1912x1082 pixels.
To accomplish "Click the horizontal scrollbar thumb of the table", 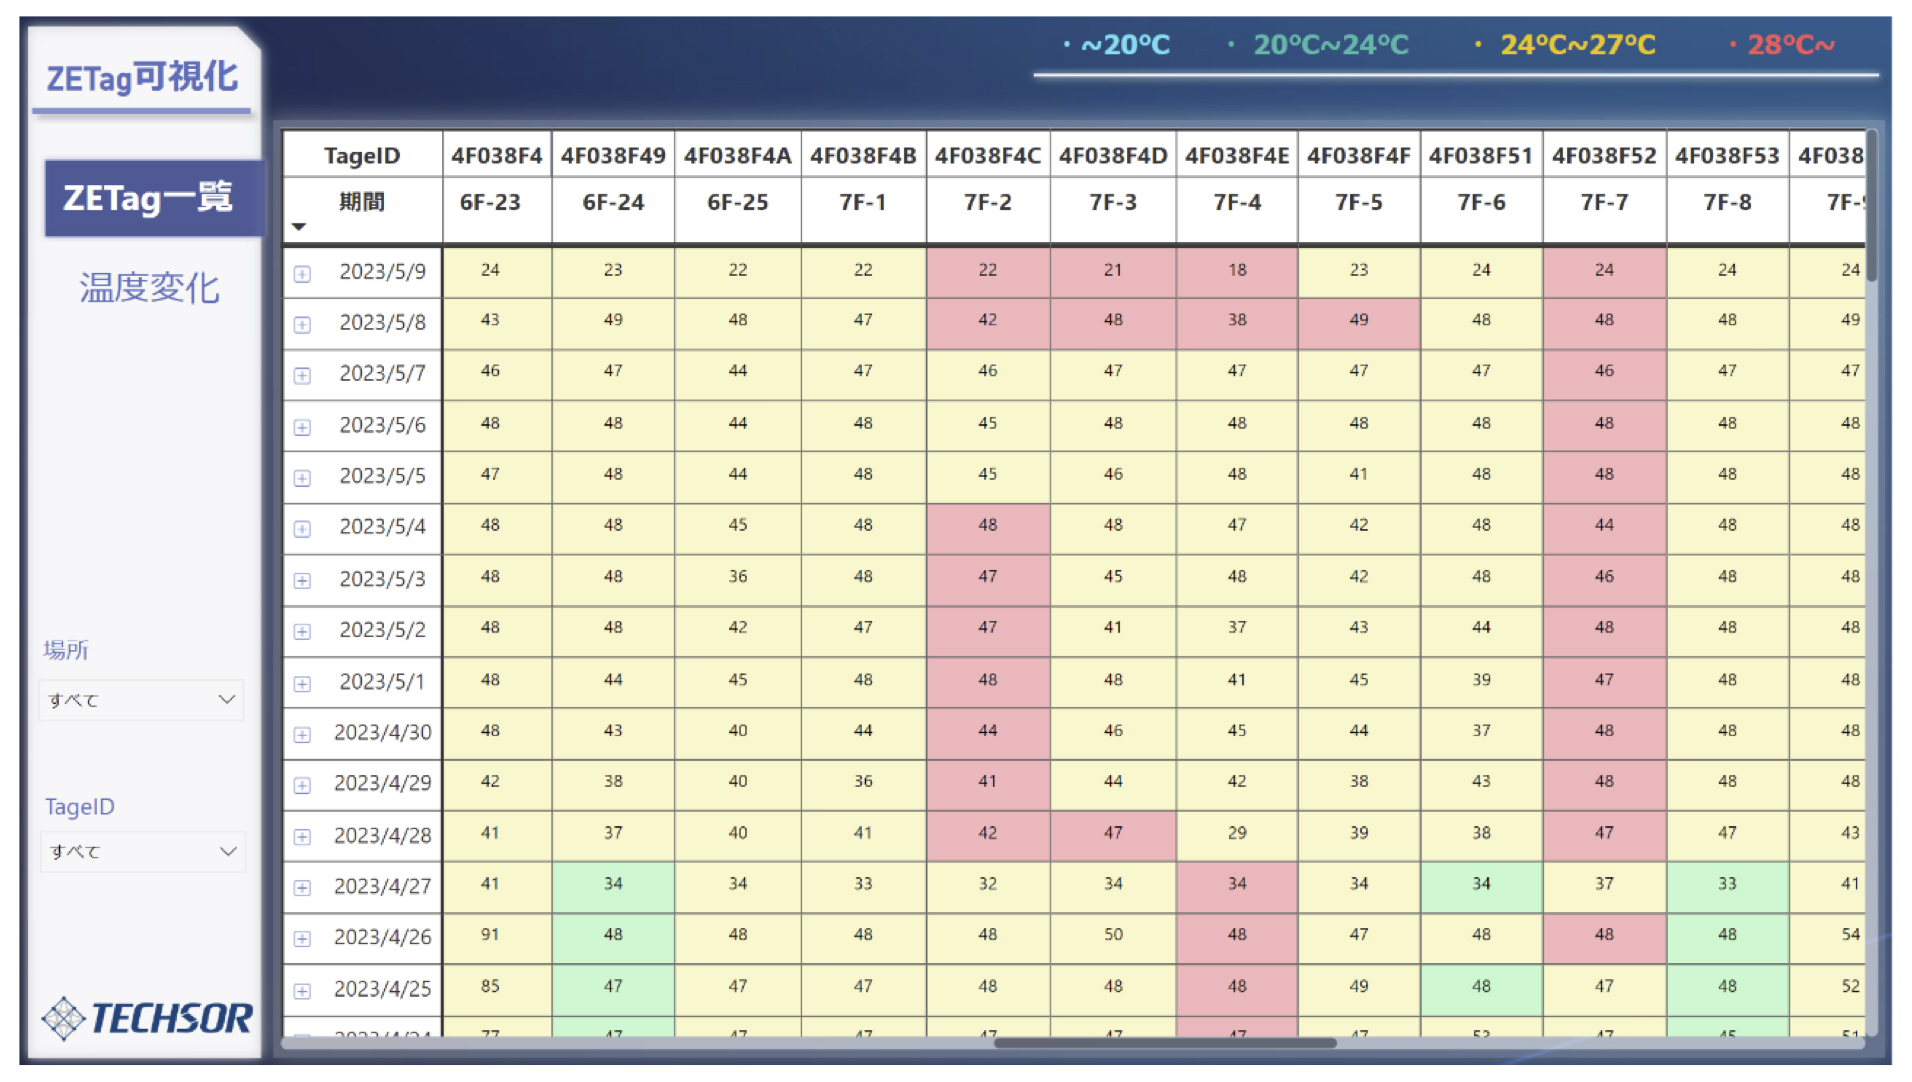I will tap(1164, 1043).
